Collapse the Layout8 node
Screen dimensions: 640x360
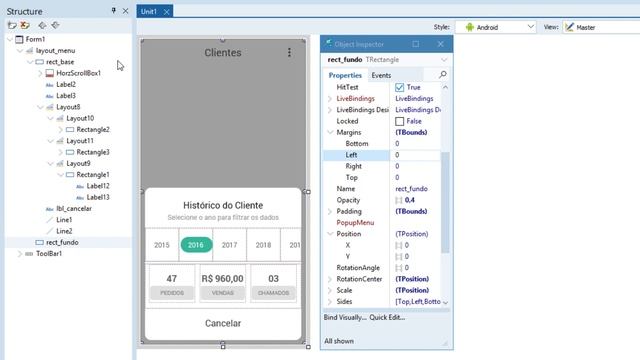coord(40,107)
